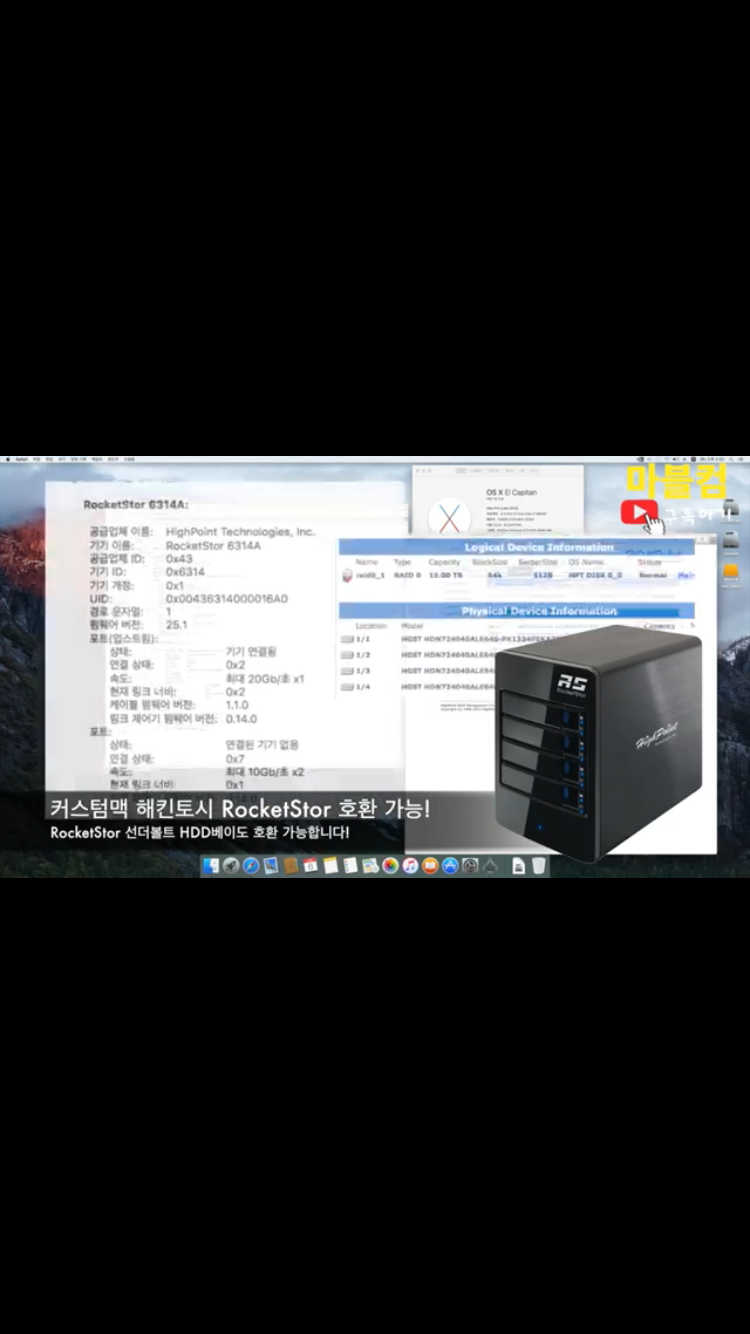Click the raid0_1 logical device icon

coord(346,576)
